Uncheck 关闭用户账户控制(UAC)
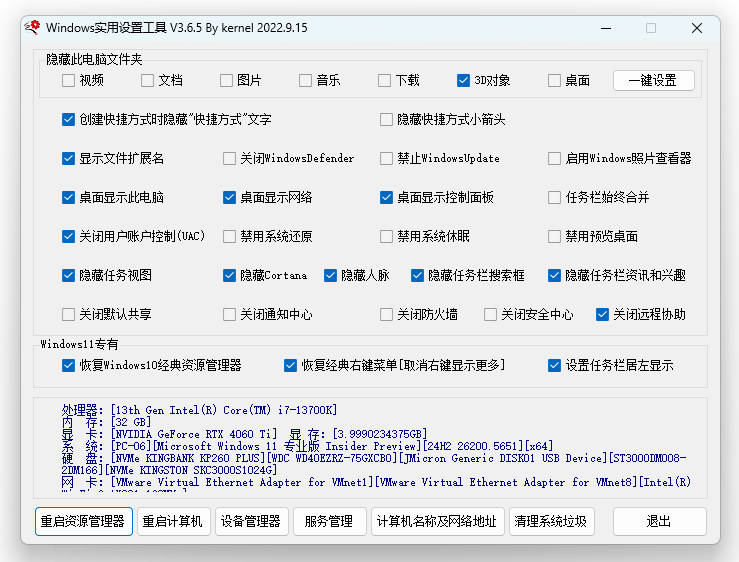 point(68,236)
